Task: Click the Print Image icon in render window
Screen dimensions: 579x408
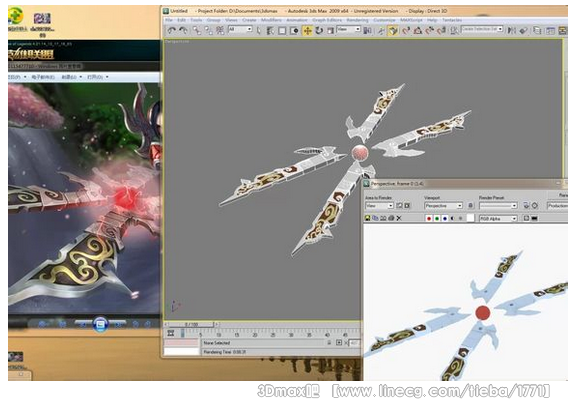Action: point(391,218)
